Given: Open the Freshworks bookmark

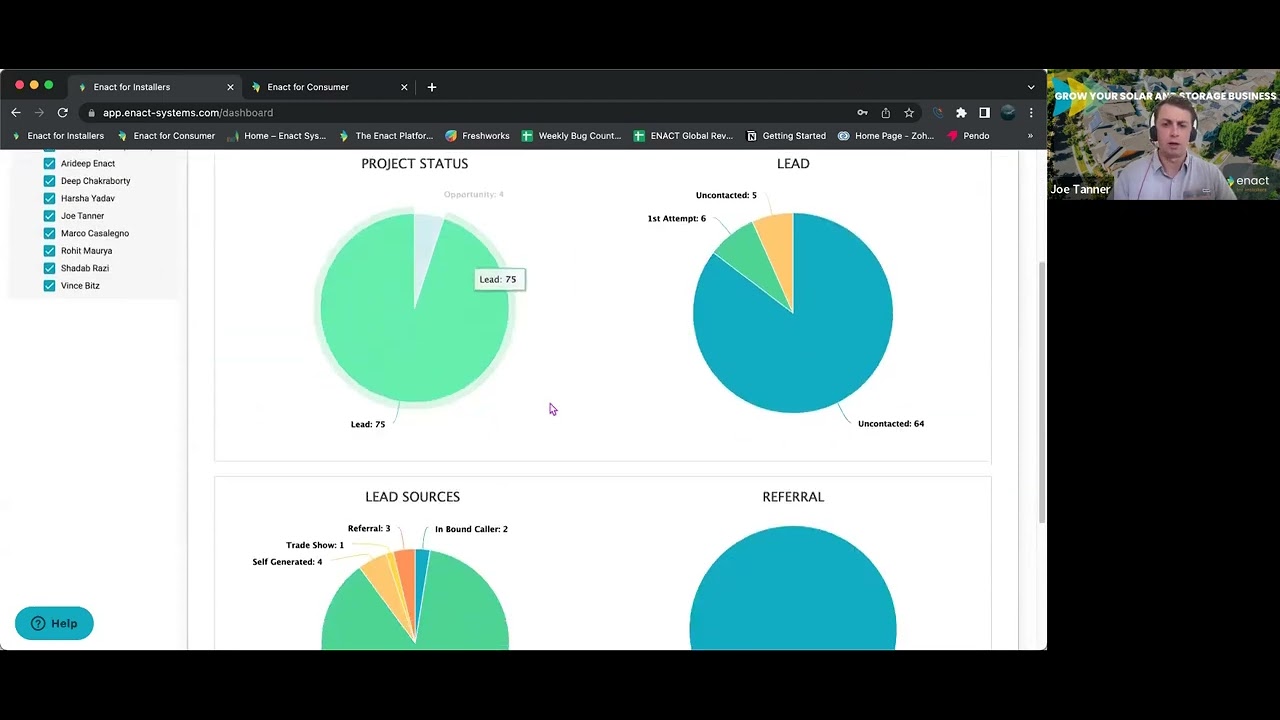Looking at the screenshot, I should coord(477,136).
